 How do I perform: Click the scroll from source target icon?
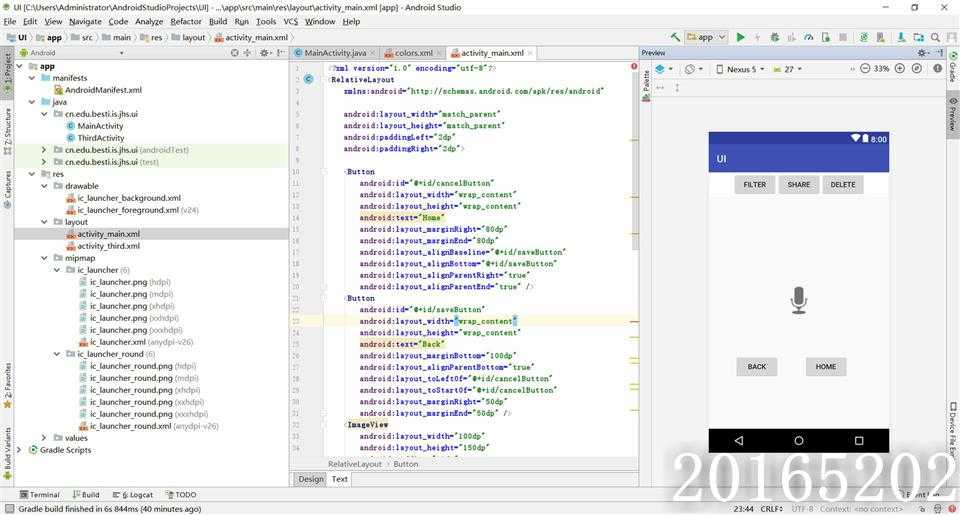pos(234,53)
